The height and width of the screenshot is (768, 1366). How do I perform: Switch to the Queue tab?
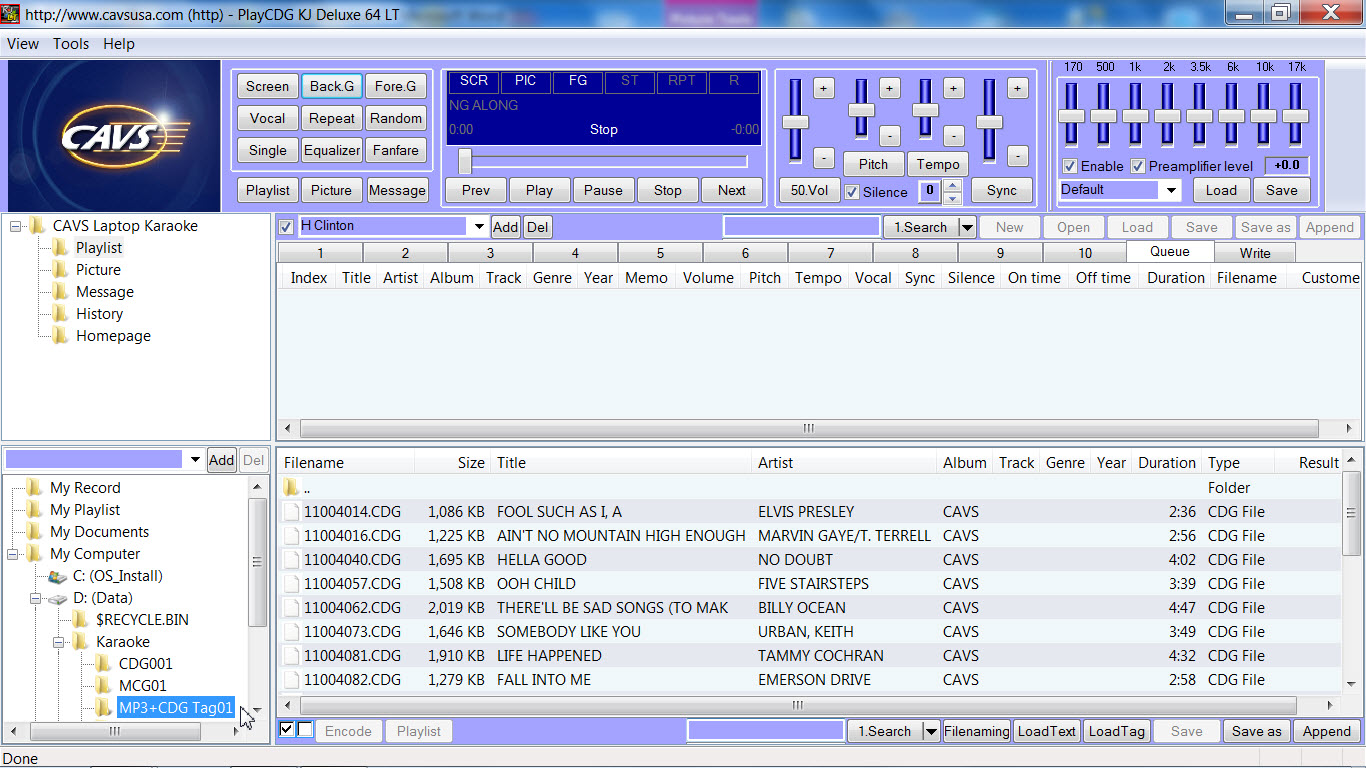1169,252
